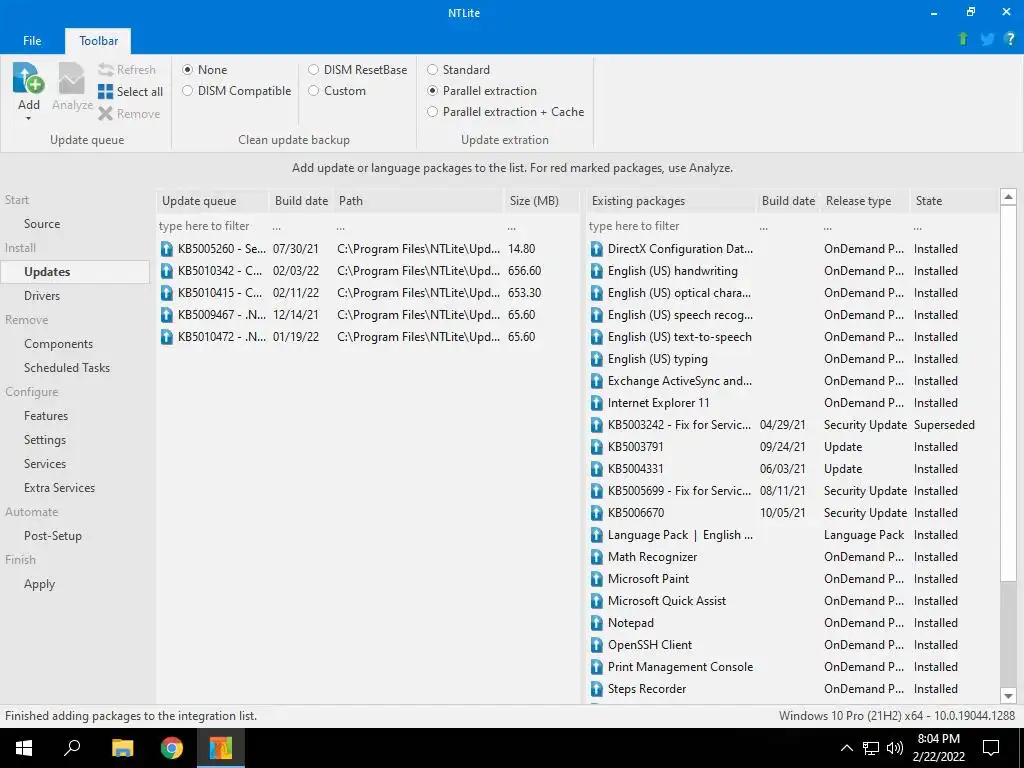Open the Windows Start menu
Viewport: 1024px width, 768px height.
[24, 748]
